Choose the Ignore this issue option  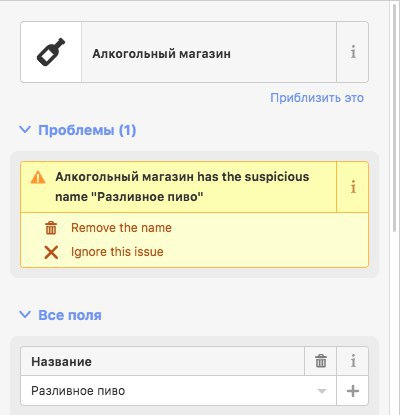point(117,252)
